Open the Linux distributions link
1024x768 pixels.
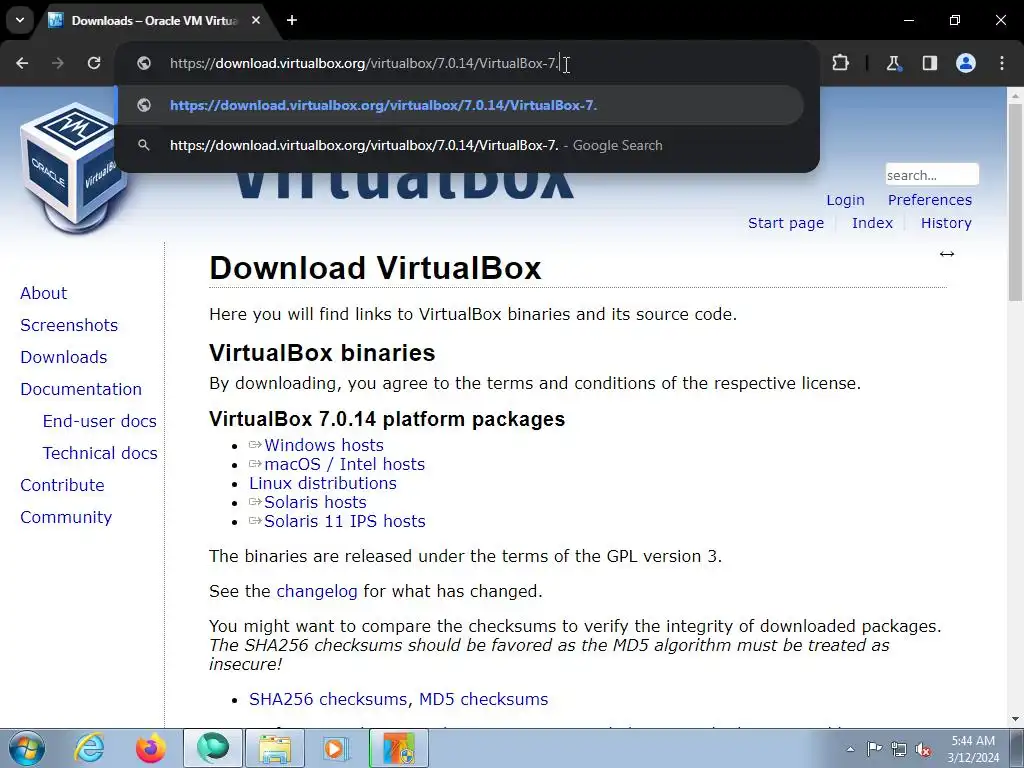323,483
